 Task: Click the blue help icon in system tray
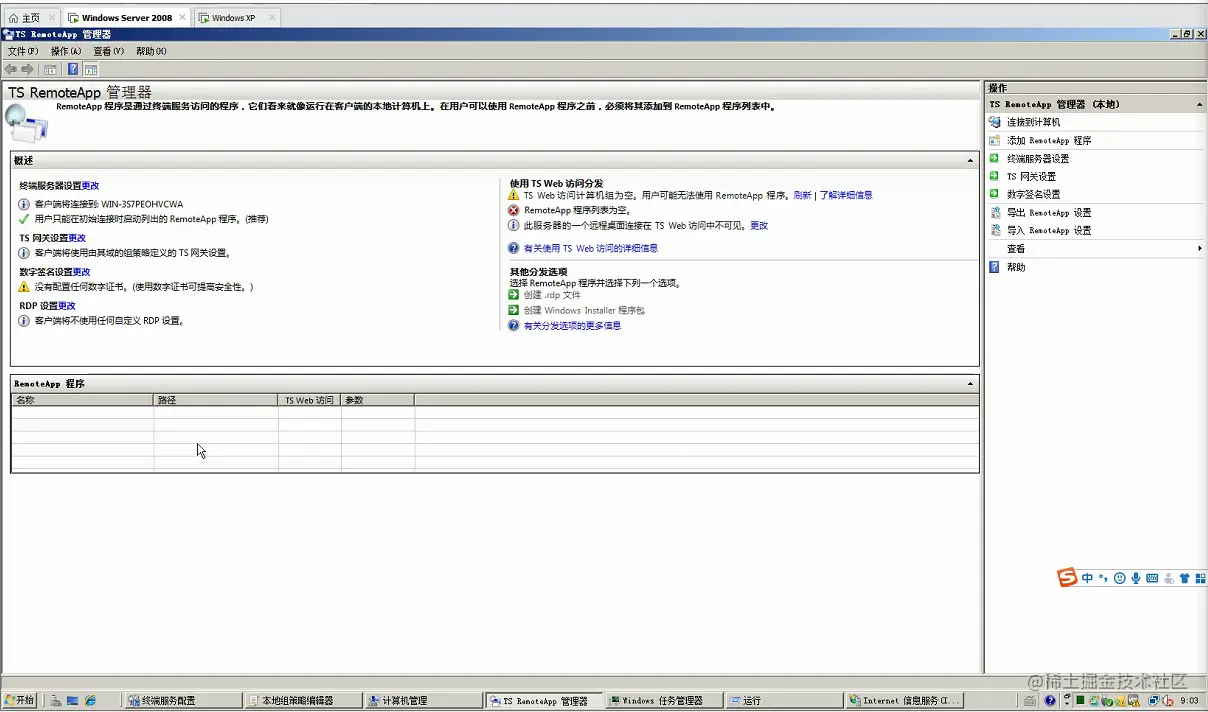pos(1050,701)
